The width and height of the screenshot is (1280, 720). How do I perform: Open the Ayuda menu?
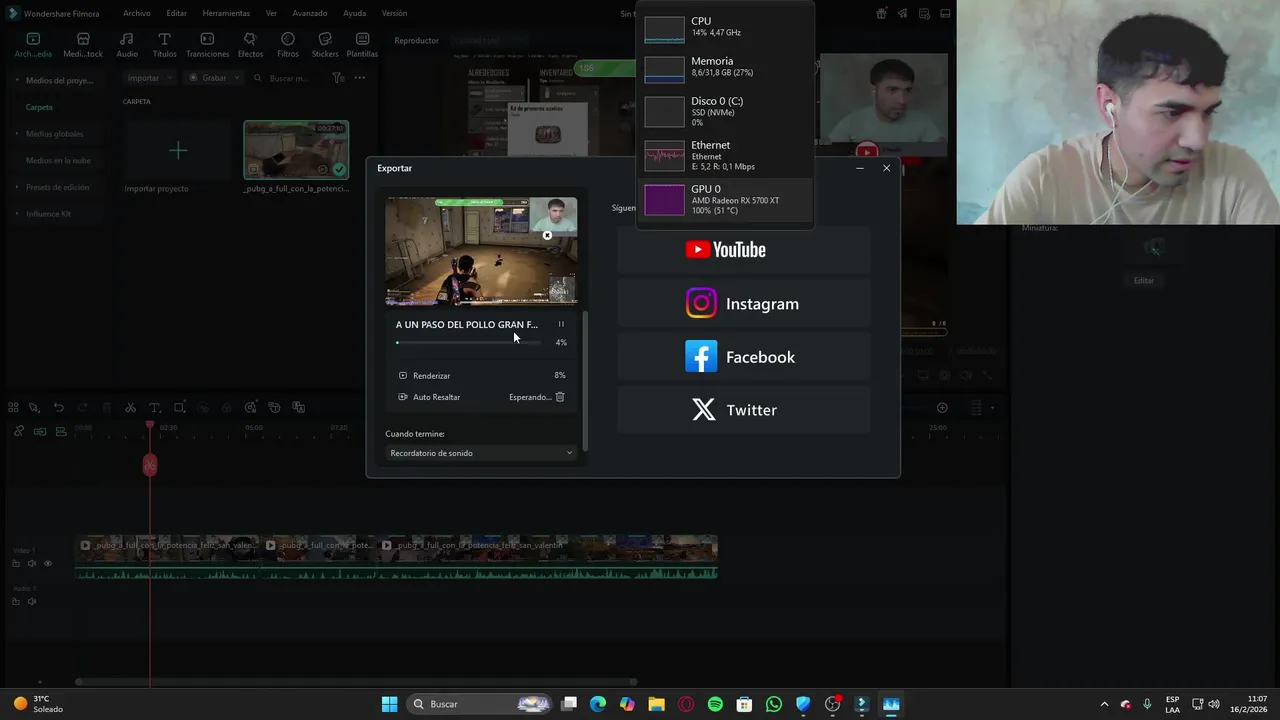tap(354, 14)
